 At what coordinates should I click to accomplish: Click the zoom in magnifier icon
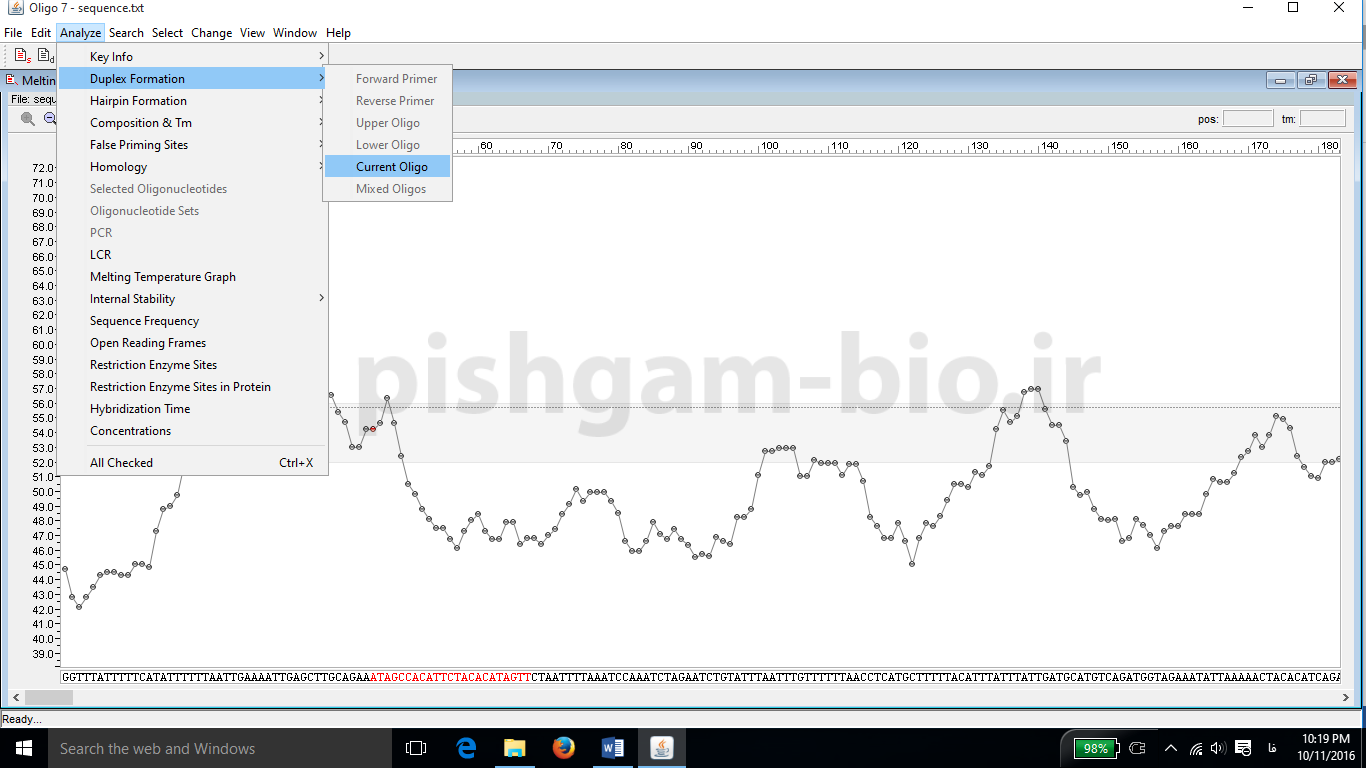(x=28, y=119)
